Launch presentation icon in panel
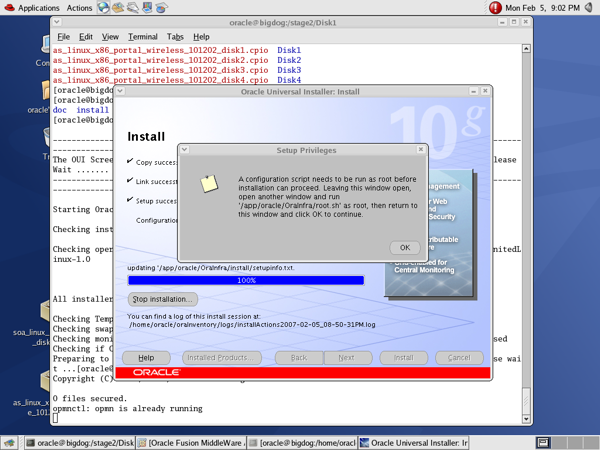 point(147,7)
